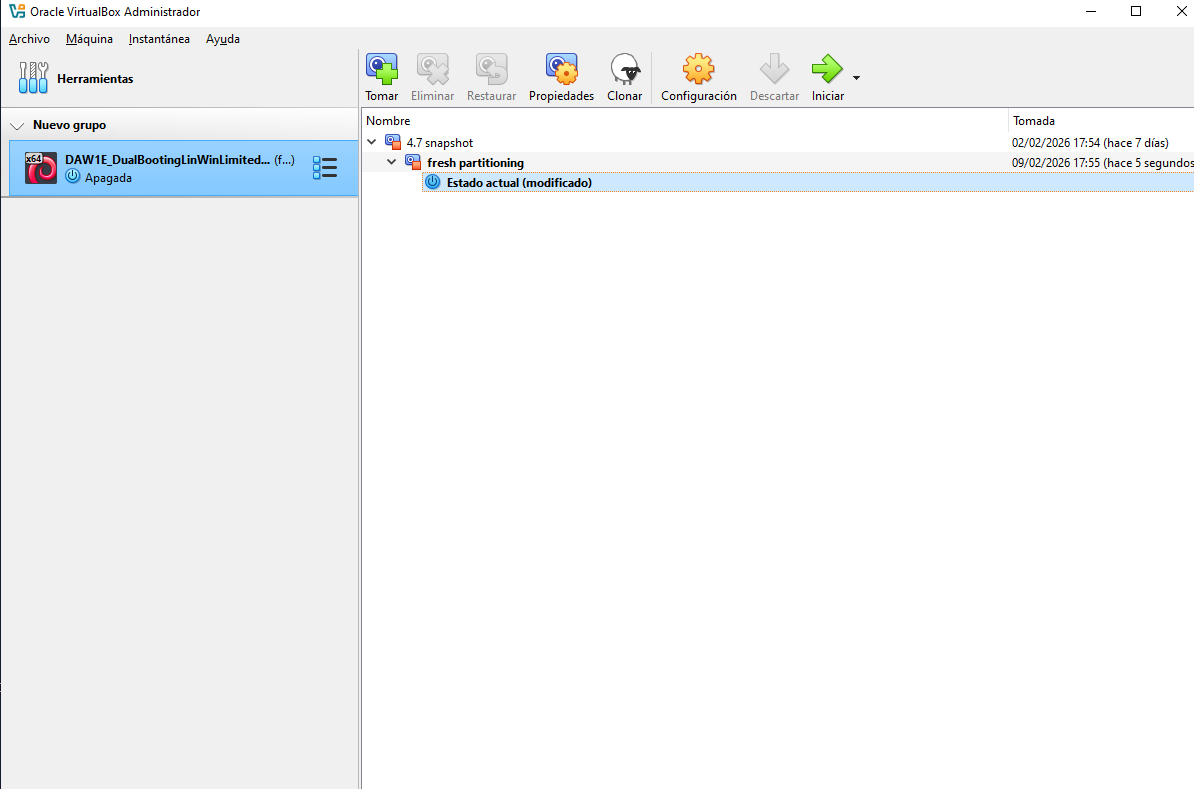Collapse the fresh partitioning tree node
The height and width of the screenshot is (789, 1194).
pyautogui.click(x=391, y=161)
